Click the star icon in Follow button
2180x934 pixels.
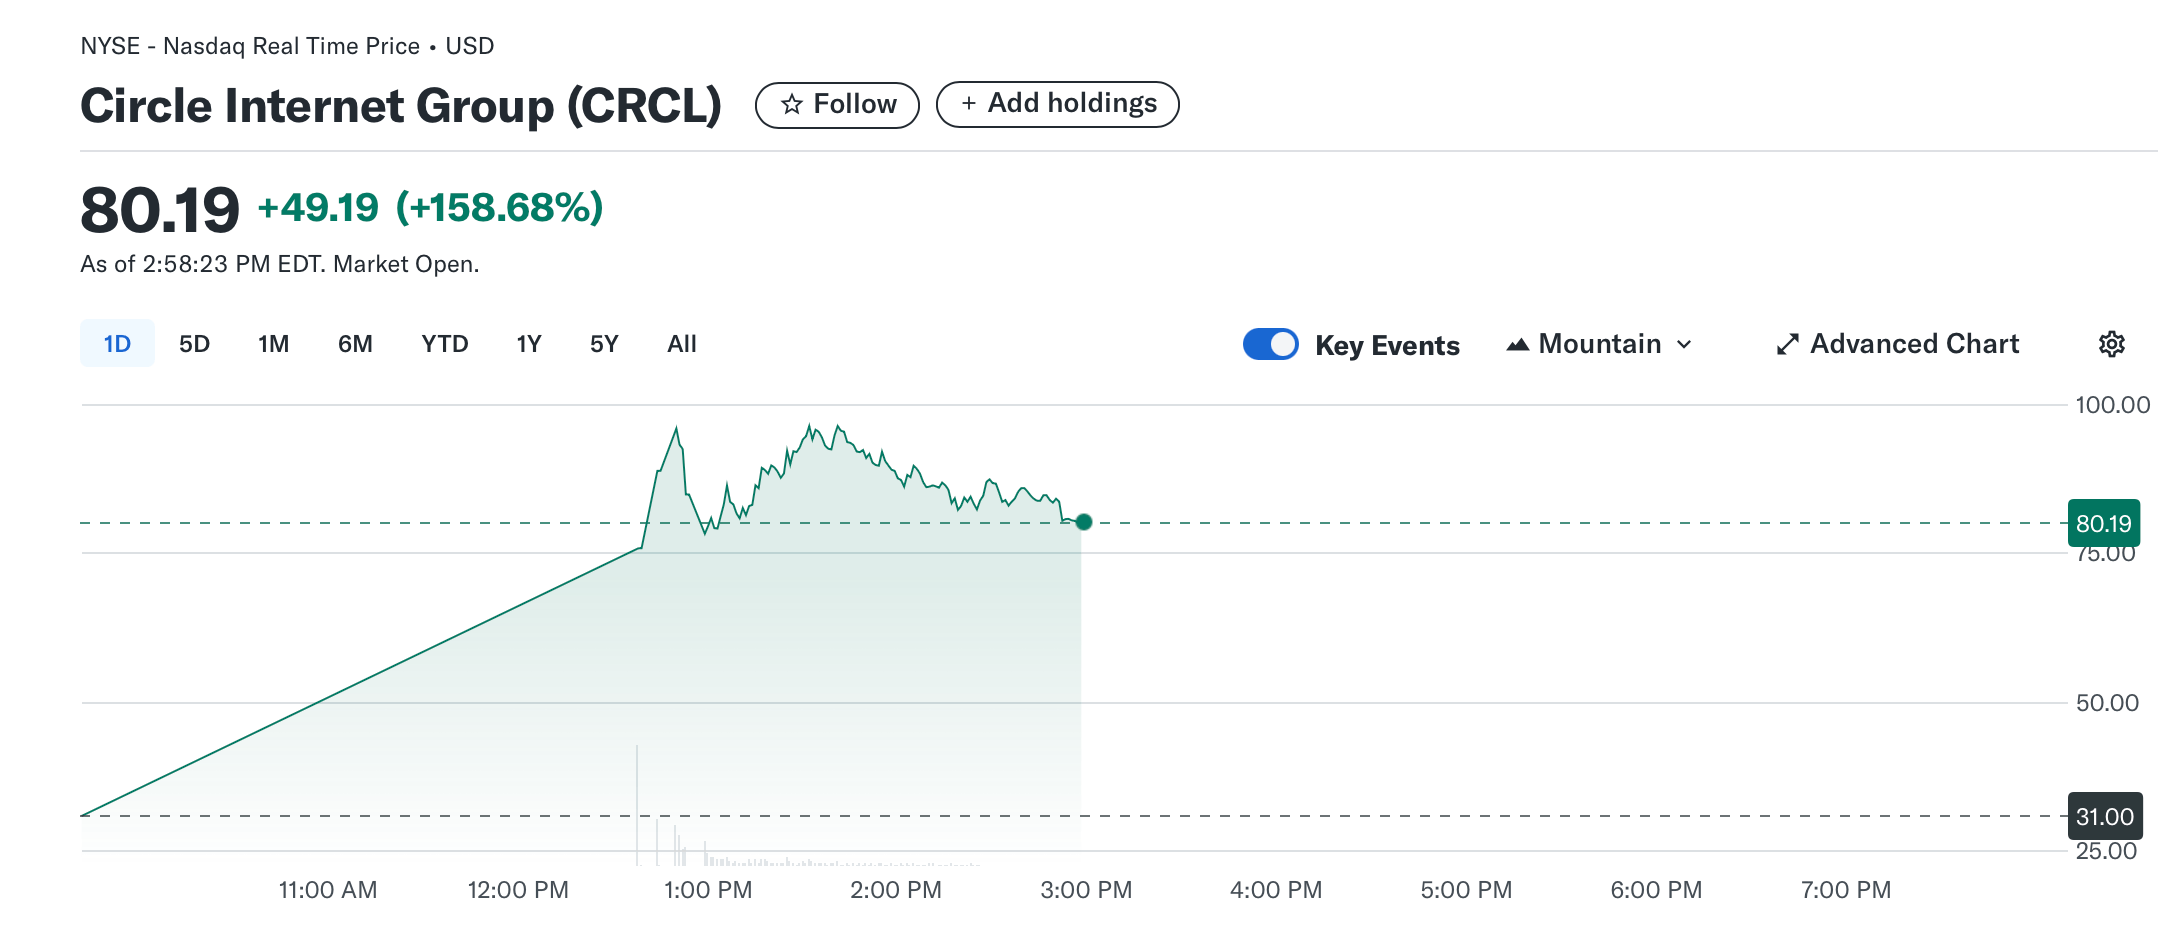(x=791, y=105)
